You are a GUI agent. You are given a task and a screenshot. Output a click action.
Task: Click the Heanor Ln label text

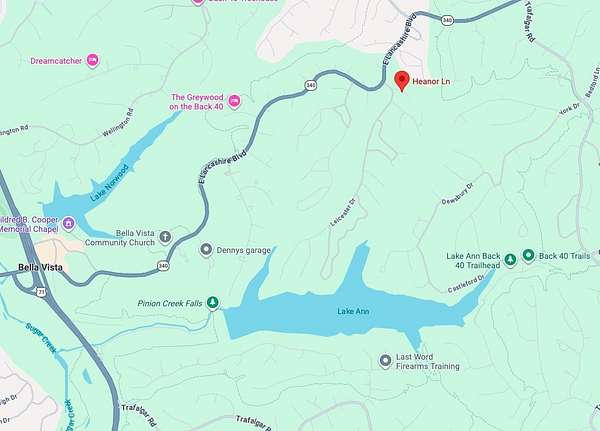pyautogui.click(x=431, y=81)
